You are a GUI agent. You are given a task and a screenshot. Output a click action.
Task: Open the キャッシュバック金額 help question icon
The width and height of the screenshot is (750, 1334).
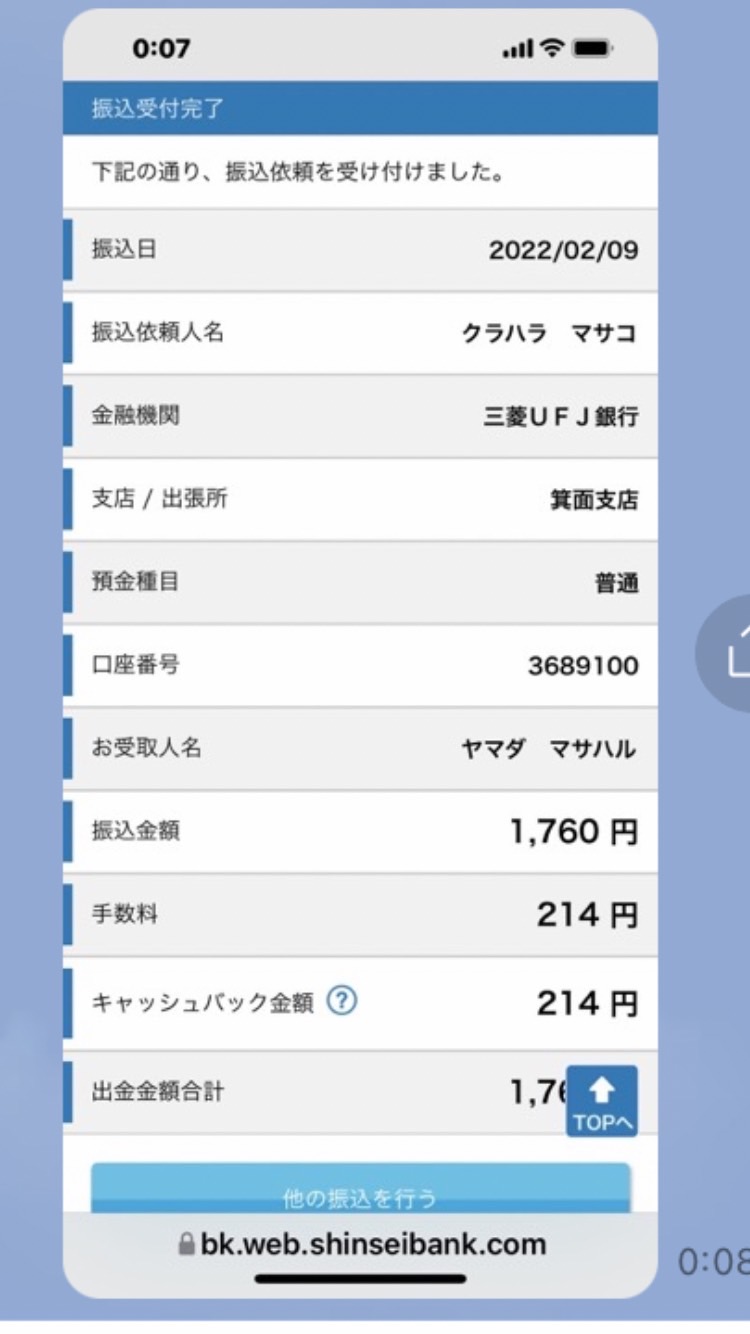pos(342,1001)
